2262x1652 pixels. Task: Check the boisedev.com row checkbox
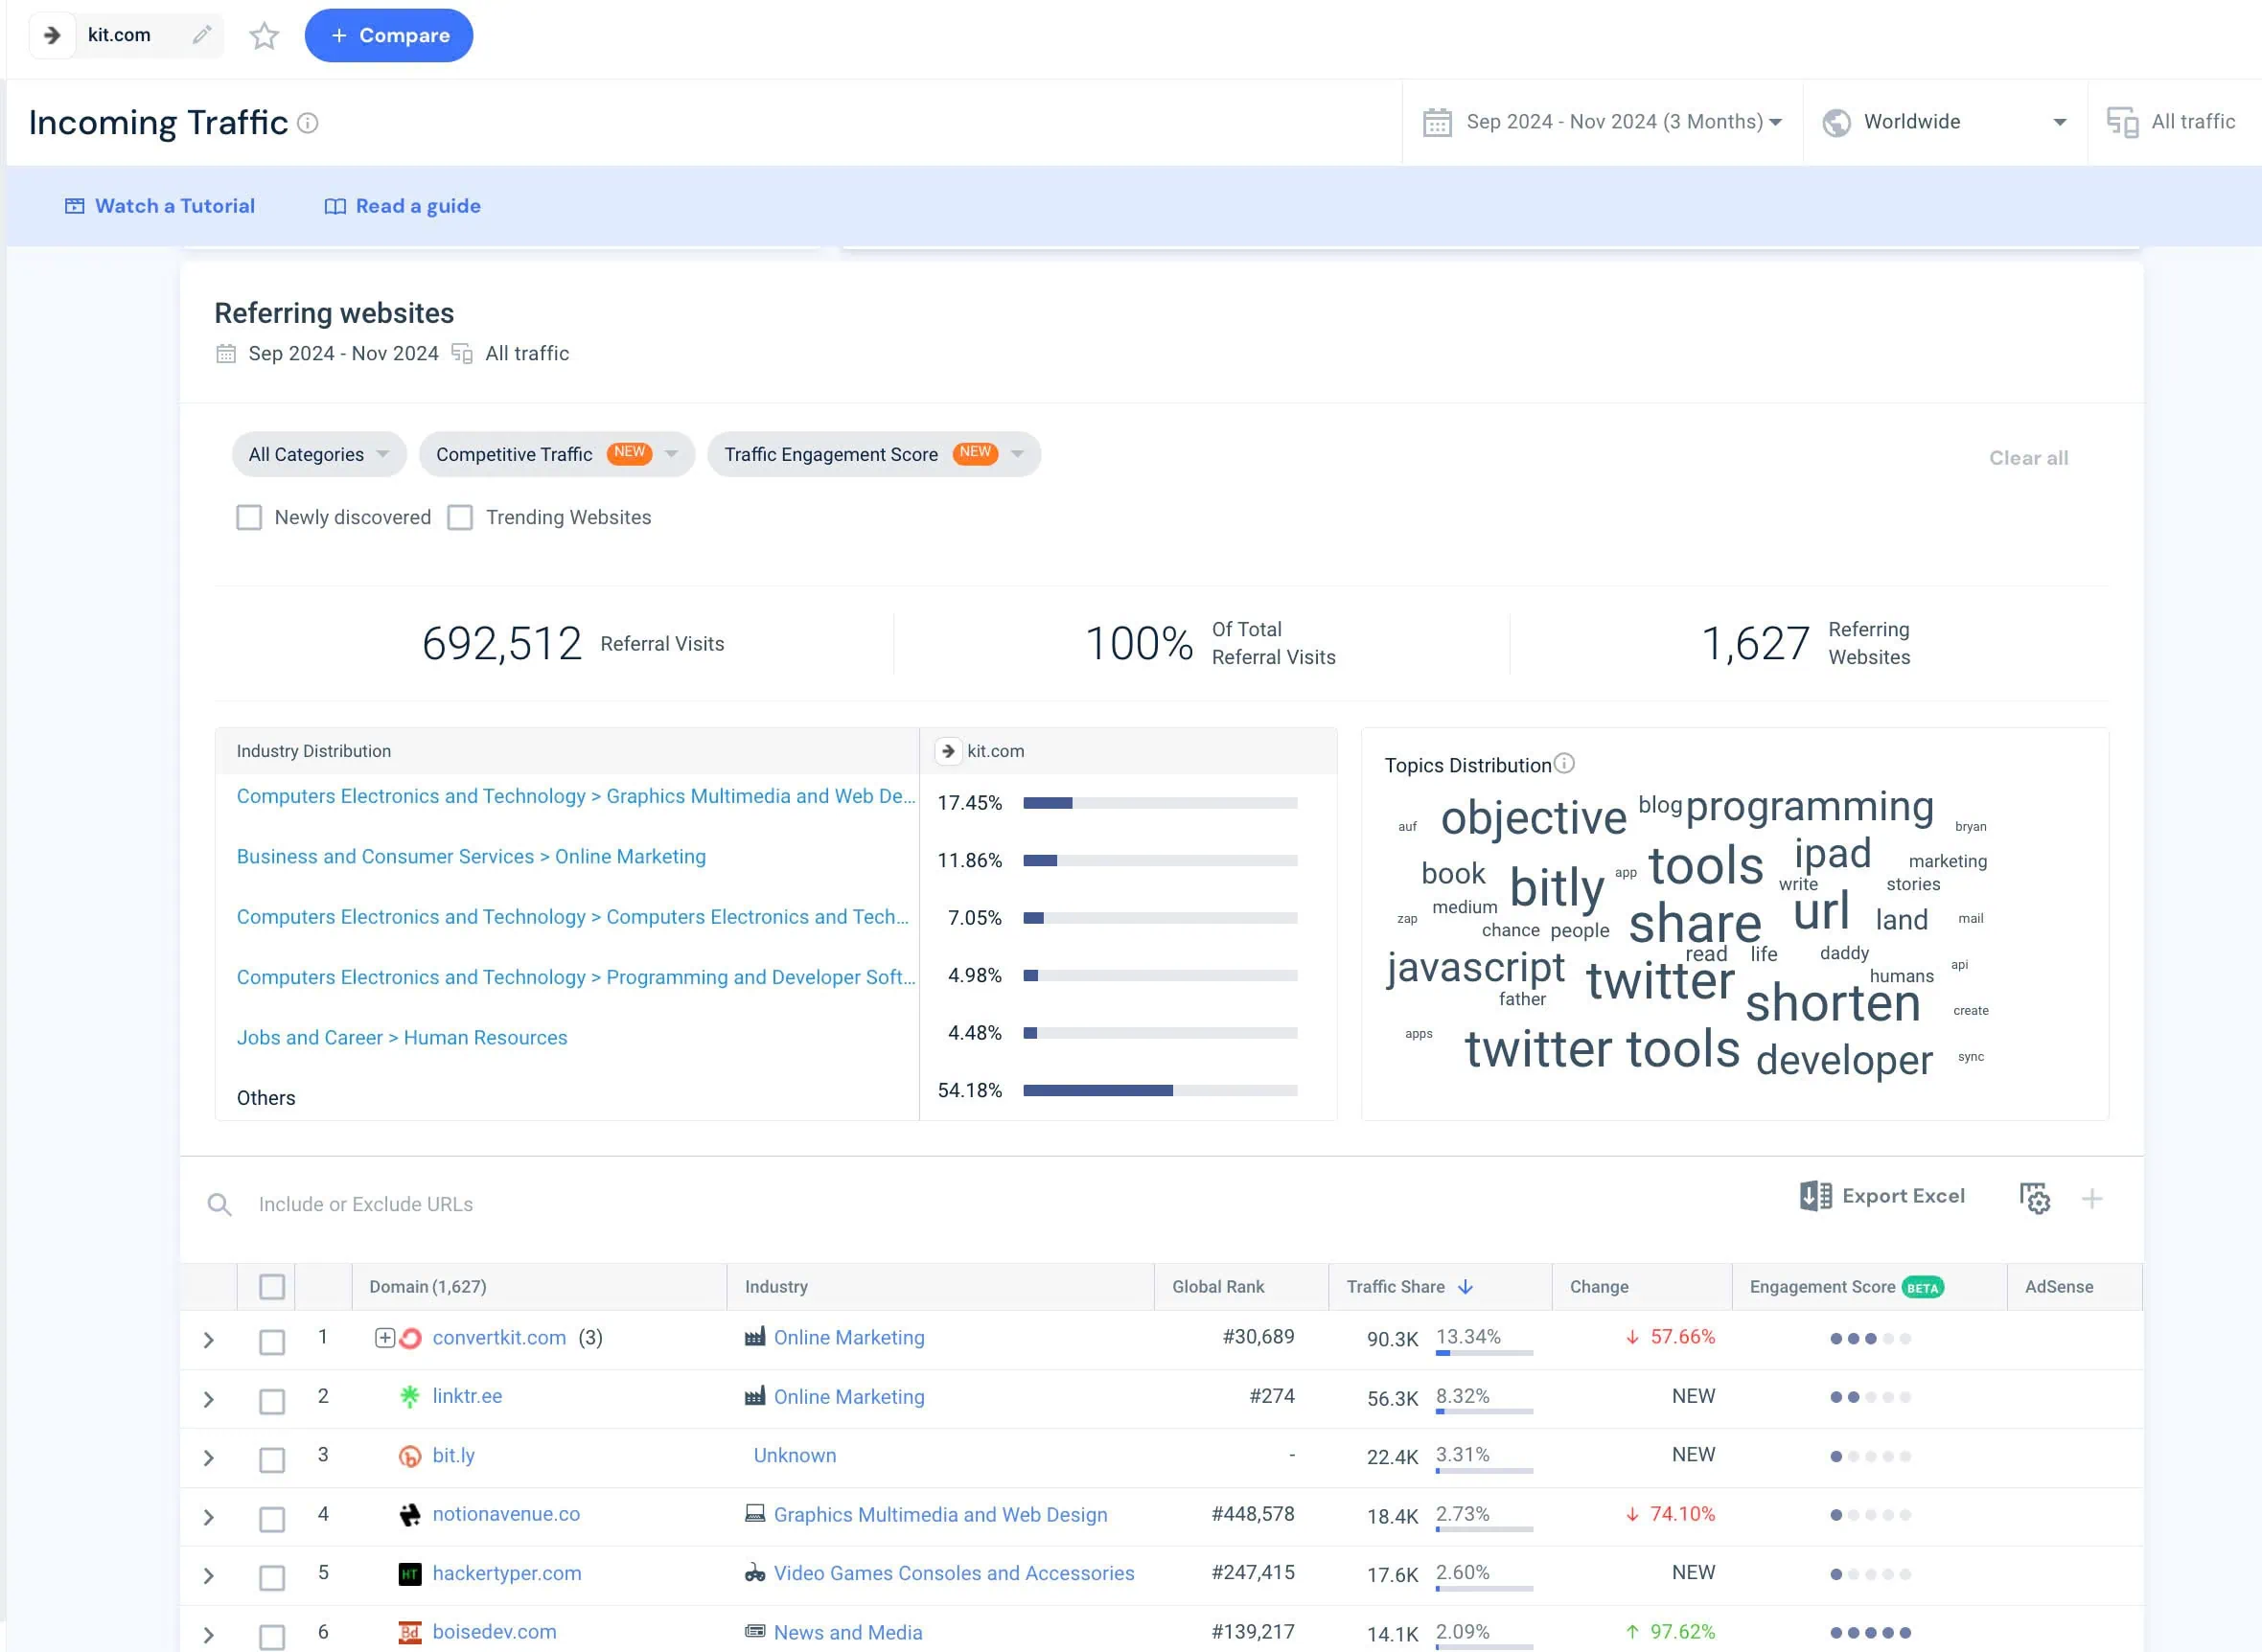click(272, 1637)
